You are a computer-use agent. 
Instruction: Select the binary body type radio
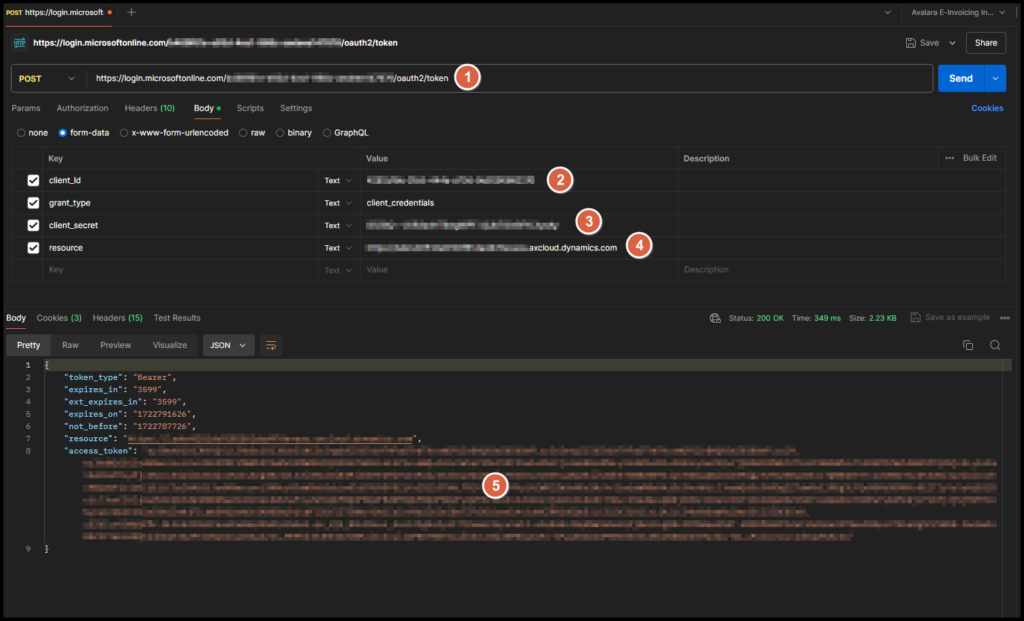point(280,133)
